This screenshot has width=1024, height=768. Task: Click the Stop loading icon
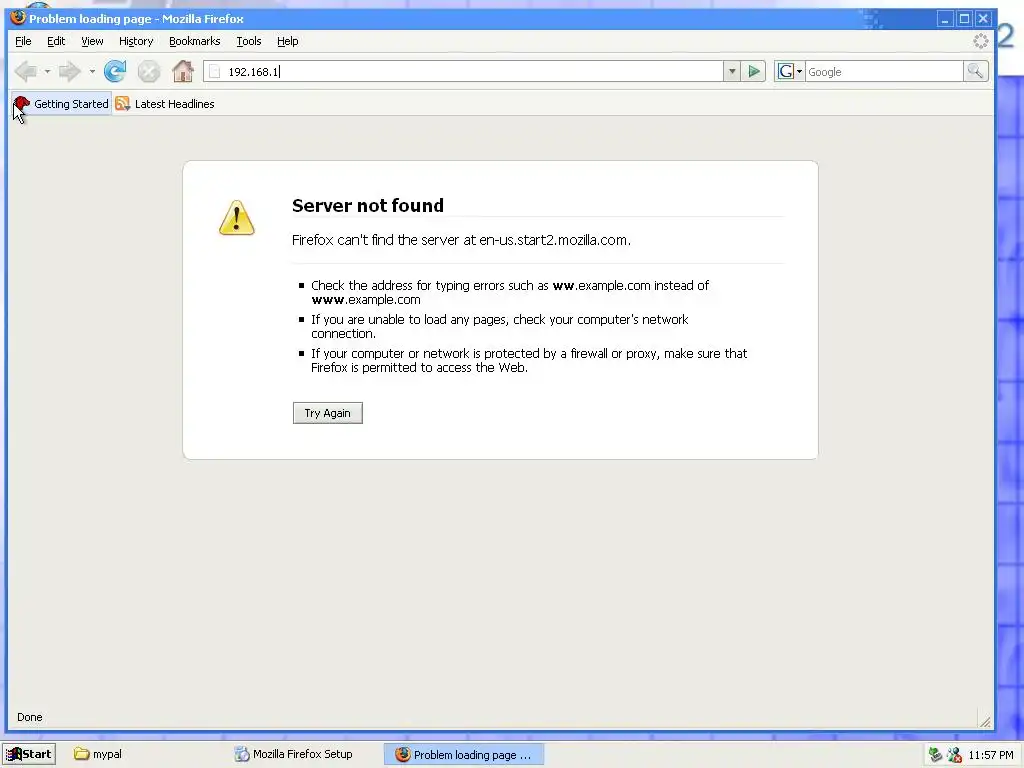pos(149,71)
